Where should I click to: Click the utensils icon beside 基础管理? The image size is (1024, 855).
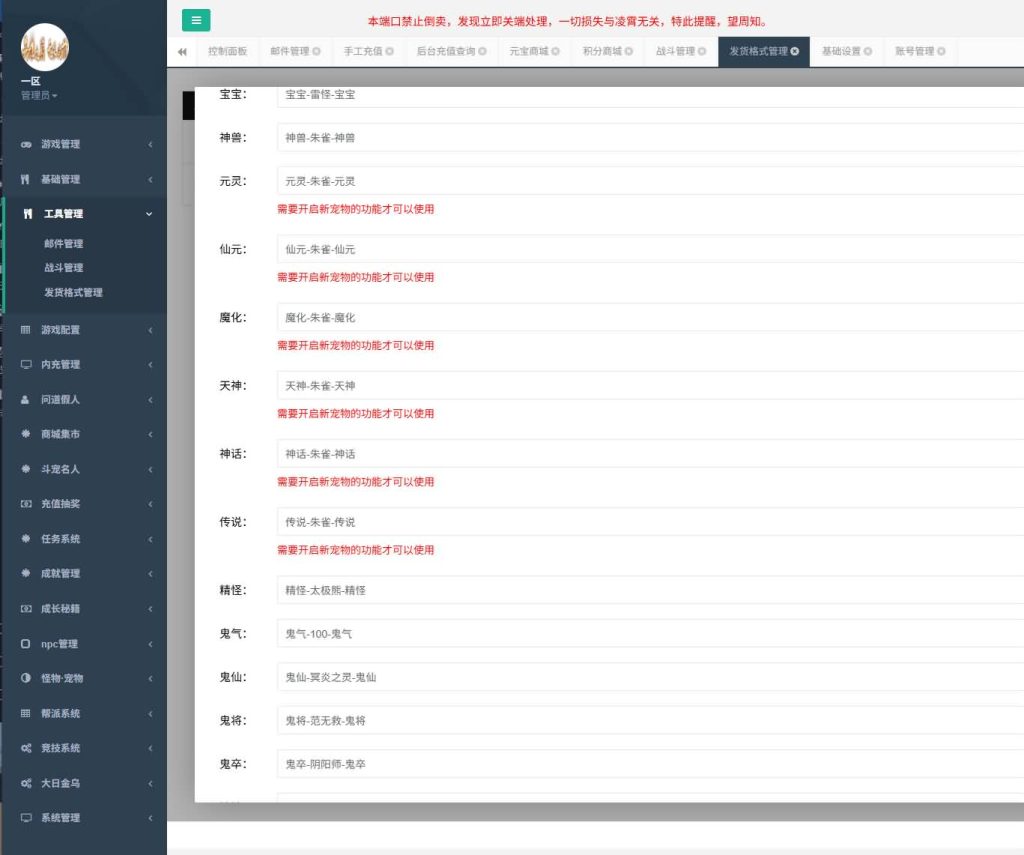tap(25, 179)
